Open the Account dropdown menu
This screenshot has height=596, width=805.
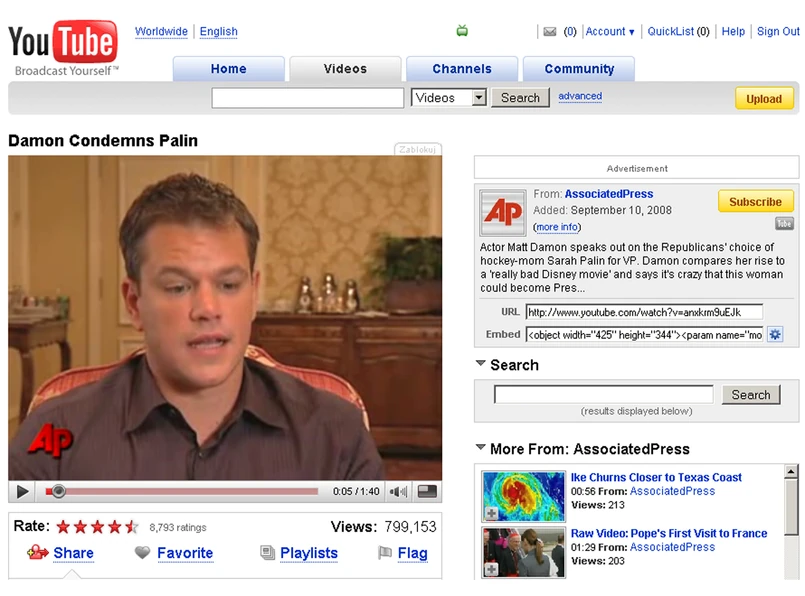[610, 32]
